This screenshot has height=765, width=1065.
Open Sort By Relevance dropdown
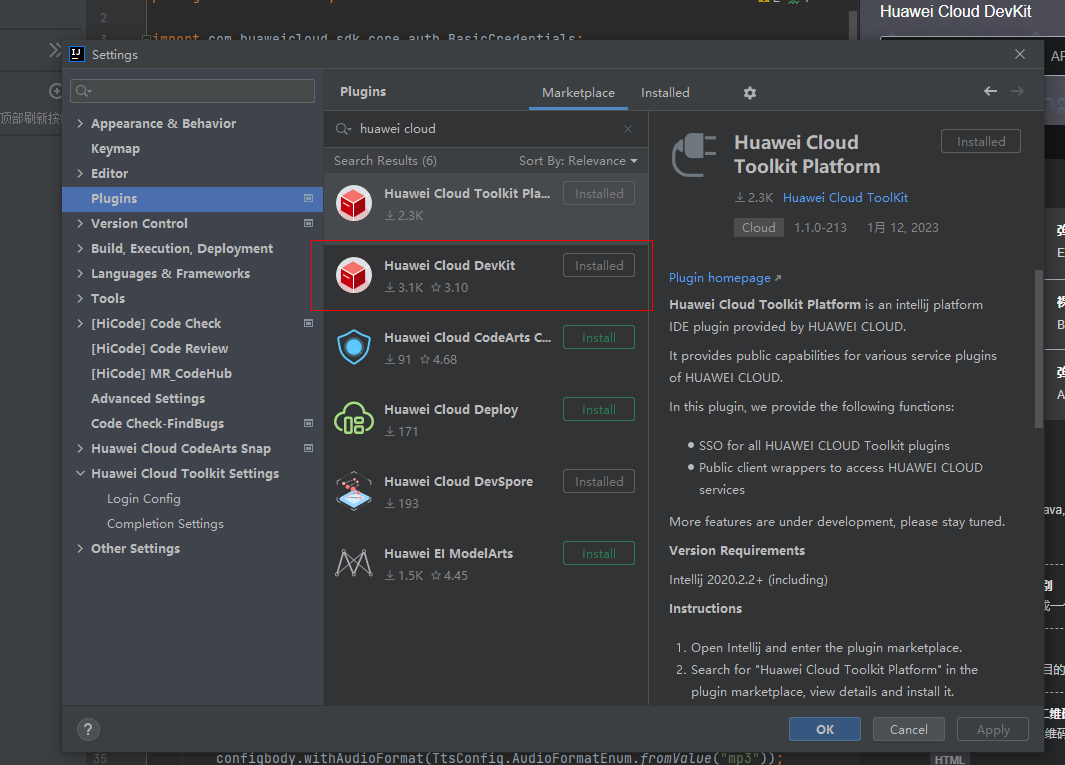coord(578,161)
